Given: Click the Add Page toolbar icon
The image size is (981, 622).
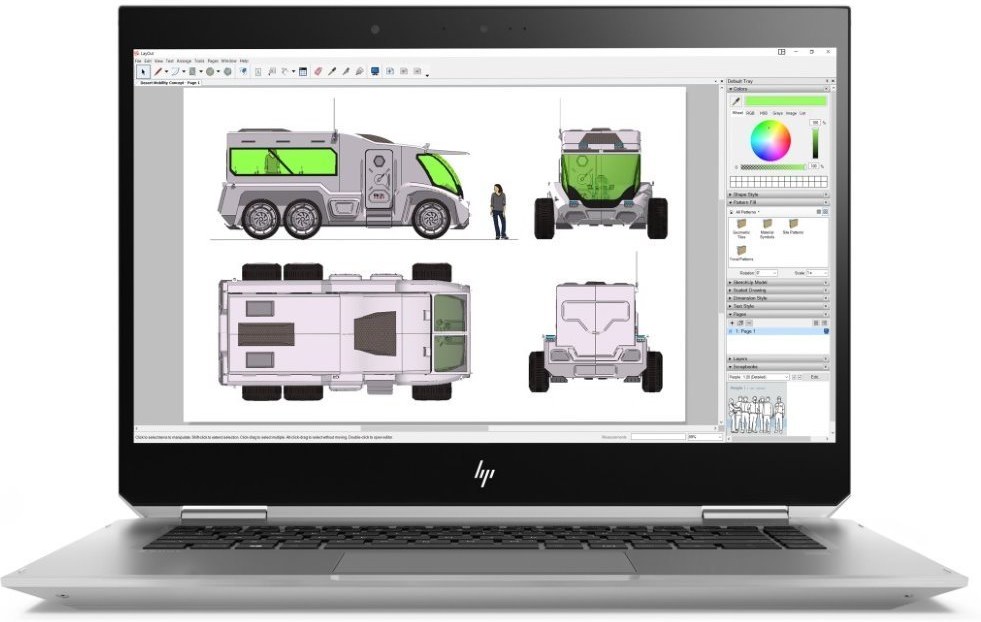Looking at the screenshot, I should (x=389, y=72).
